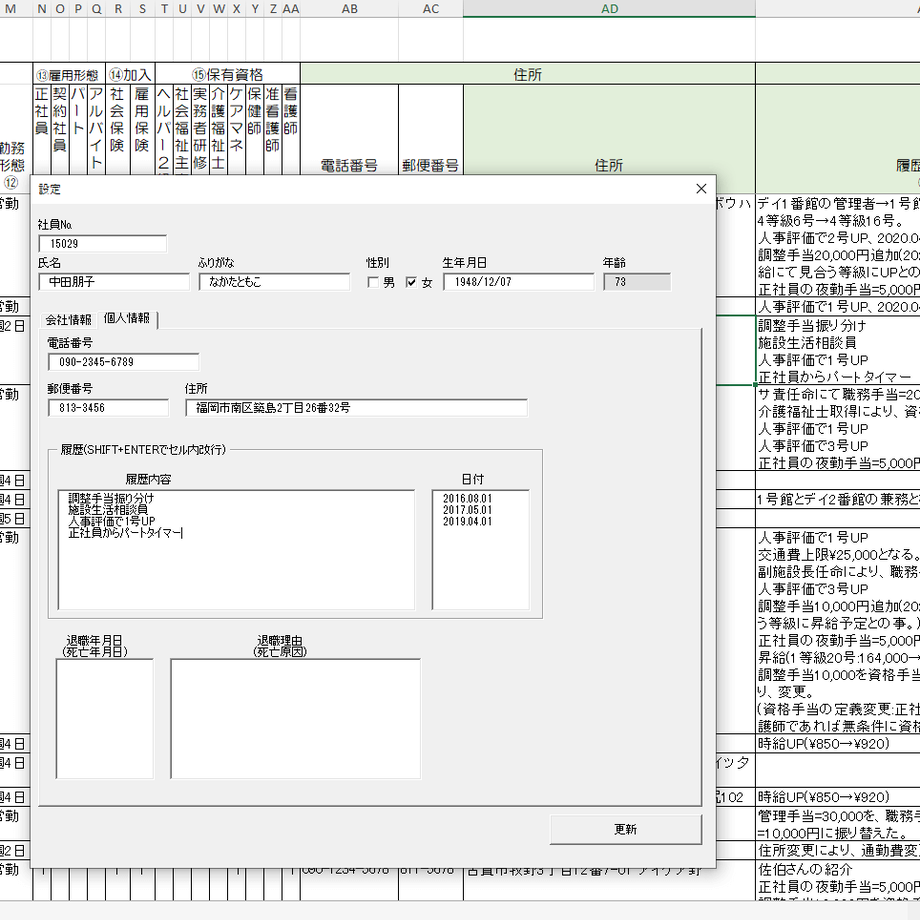Select column header AB in the spreadsheet
The width and height of the screenshot is (920, 920).
pyautogui.click(x=349, y=9)
